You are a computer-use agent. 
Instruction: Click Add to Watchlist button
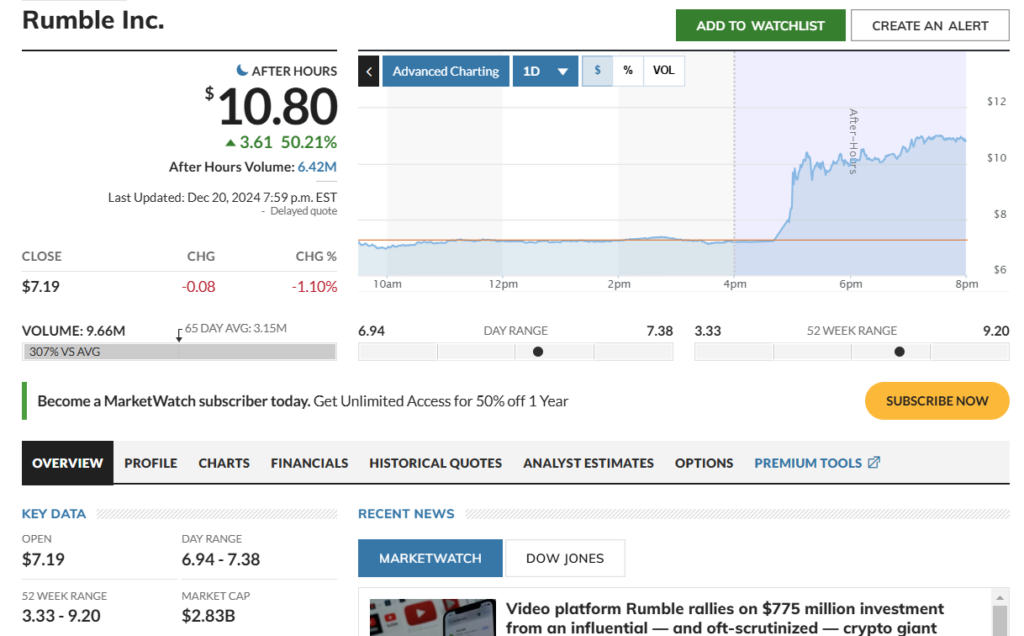tap(760, 26)
